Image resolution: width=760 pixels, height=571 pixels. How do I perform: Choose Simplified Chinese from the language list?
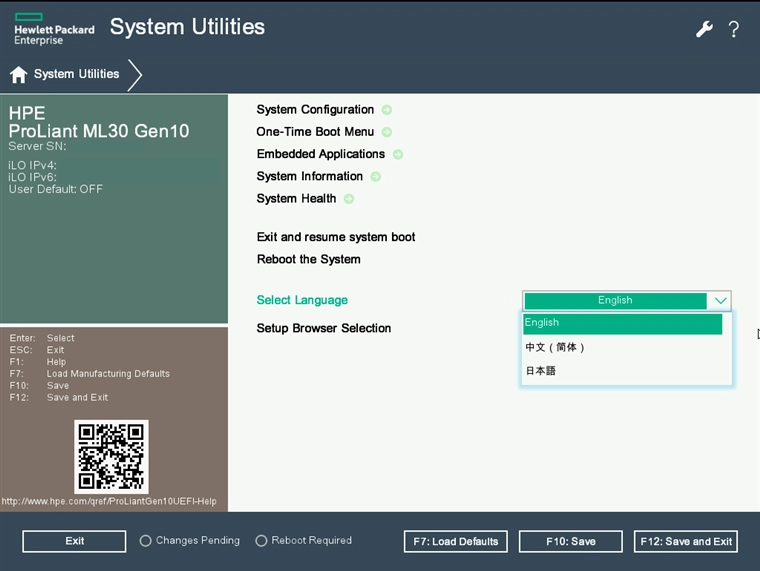point(622,347)
